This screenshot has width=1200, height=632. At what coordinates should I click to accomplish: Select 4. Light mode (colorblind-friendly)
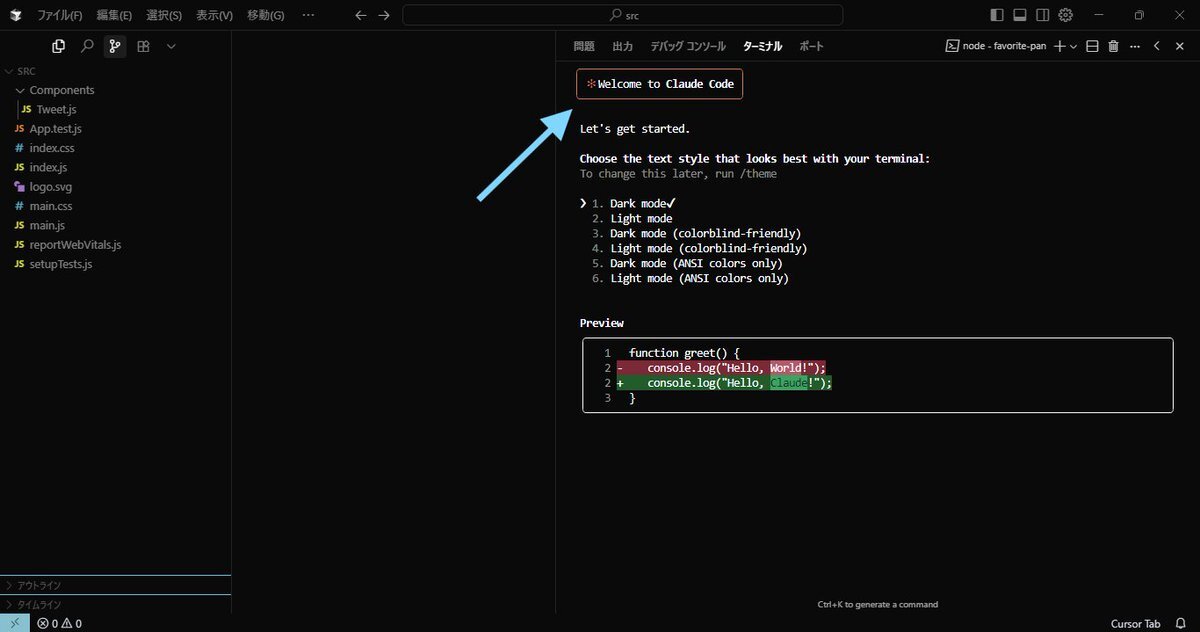pyautogui.click(x=699, y=248)
